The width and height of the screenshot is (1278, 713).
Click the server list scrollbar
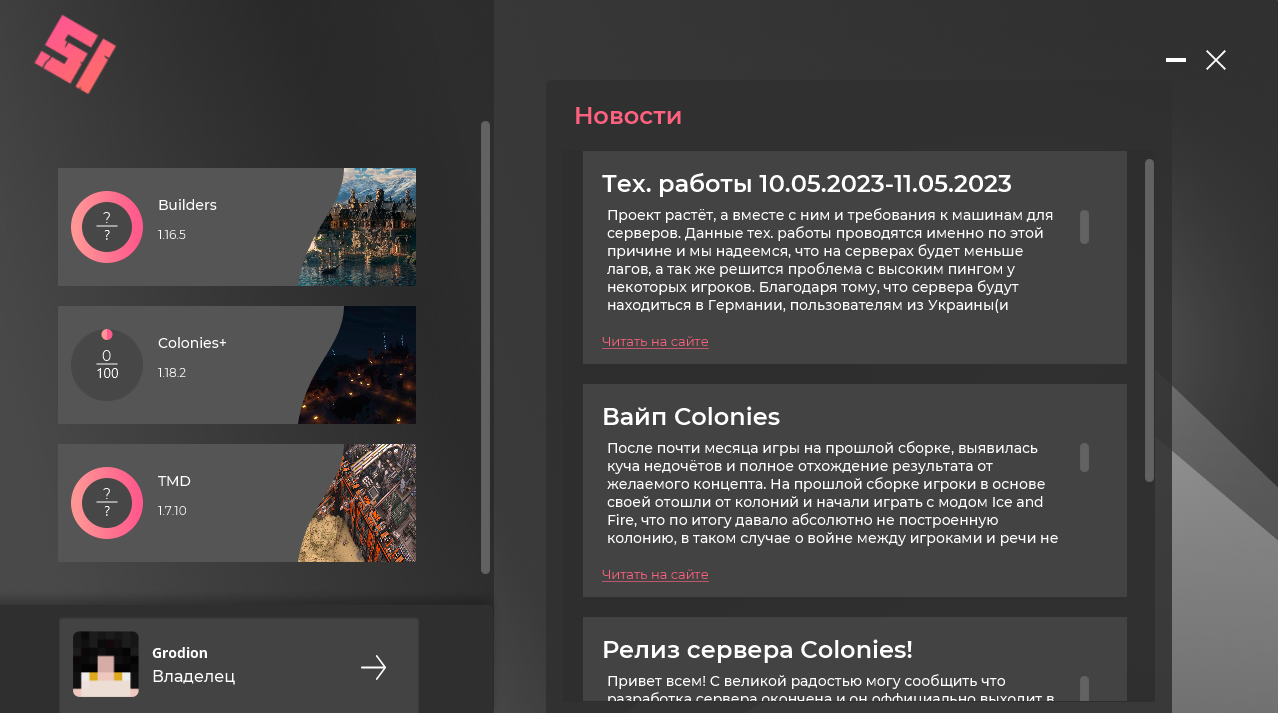coord(486,348)
